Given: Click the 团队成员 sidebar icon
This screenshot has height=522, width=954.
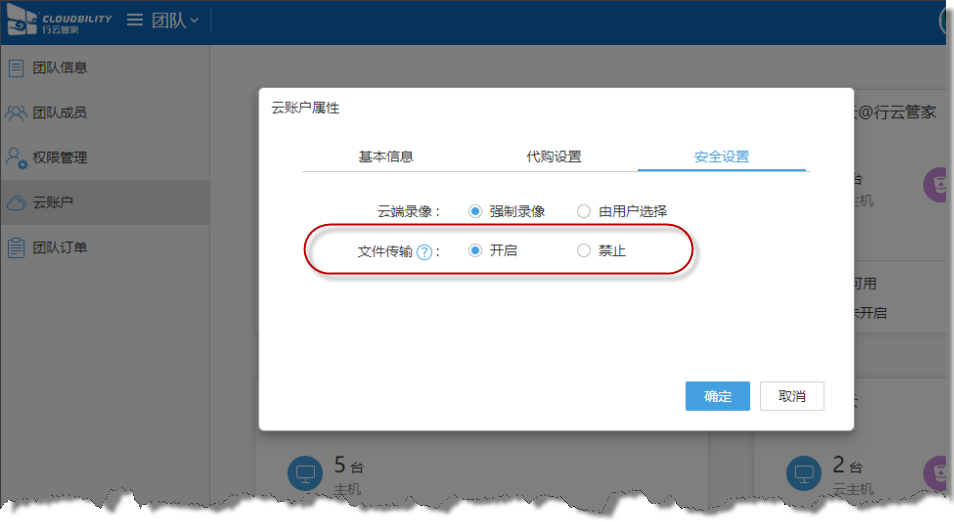Looking at the screenshot, I should [16, 113].
